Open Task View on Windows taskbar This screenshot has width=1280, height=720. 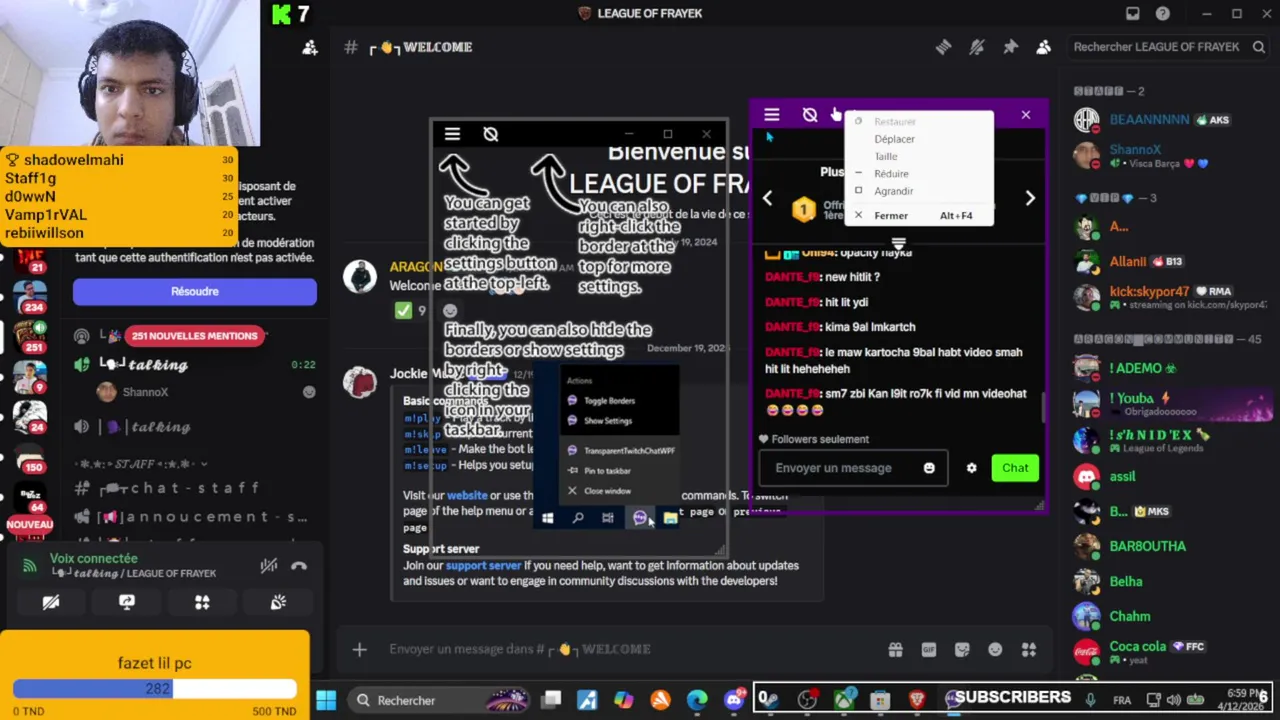[x=552, y=700]
